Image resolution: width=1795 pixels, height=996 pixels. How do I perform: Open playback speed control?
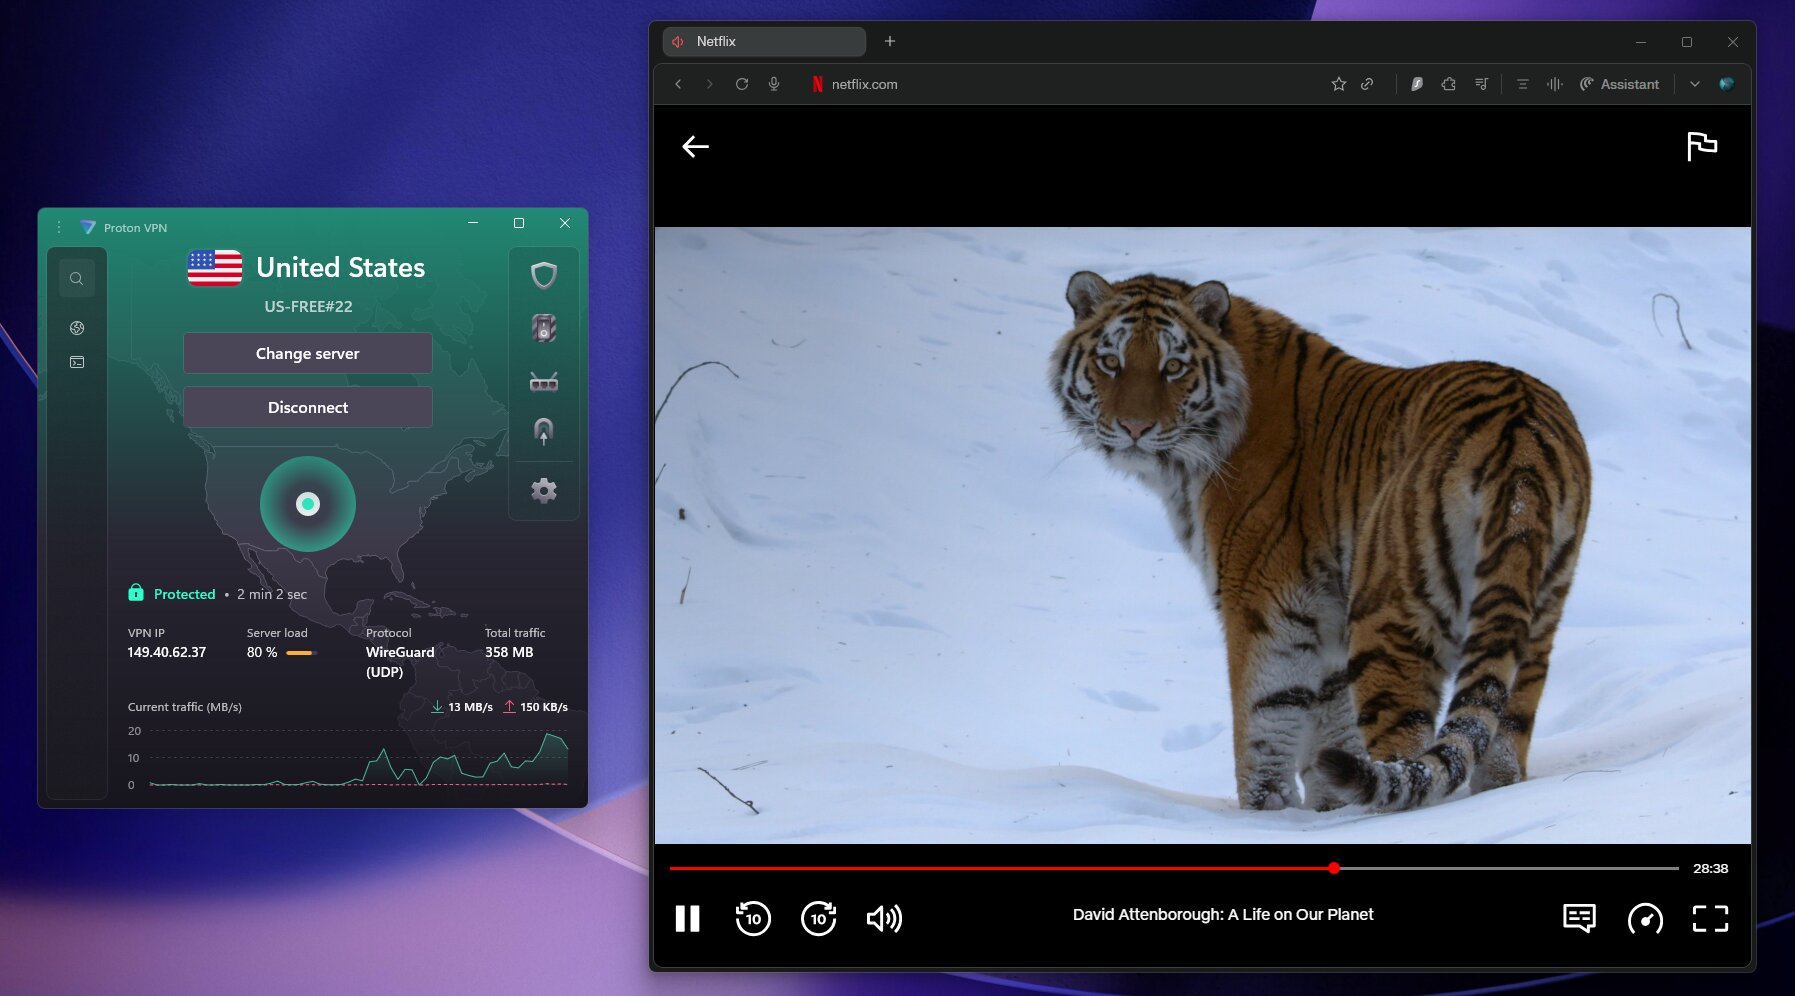1645,918
